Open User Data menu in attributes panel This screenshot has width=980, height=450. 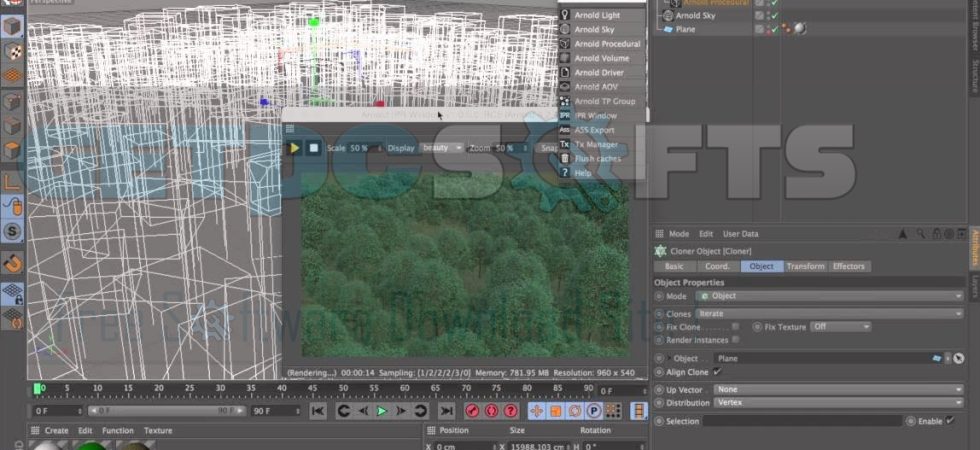(741, 234)
